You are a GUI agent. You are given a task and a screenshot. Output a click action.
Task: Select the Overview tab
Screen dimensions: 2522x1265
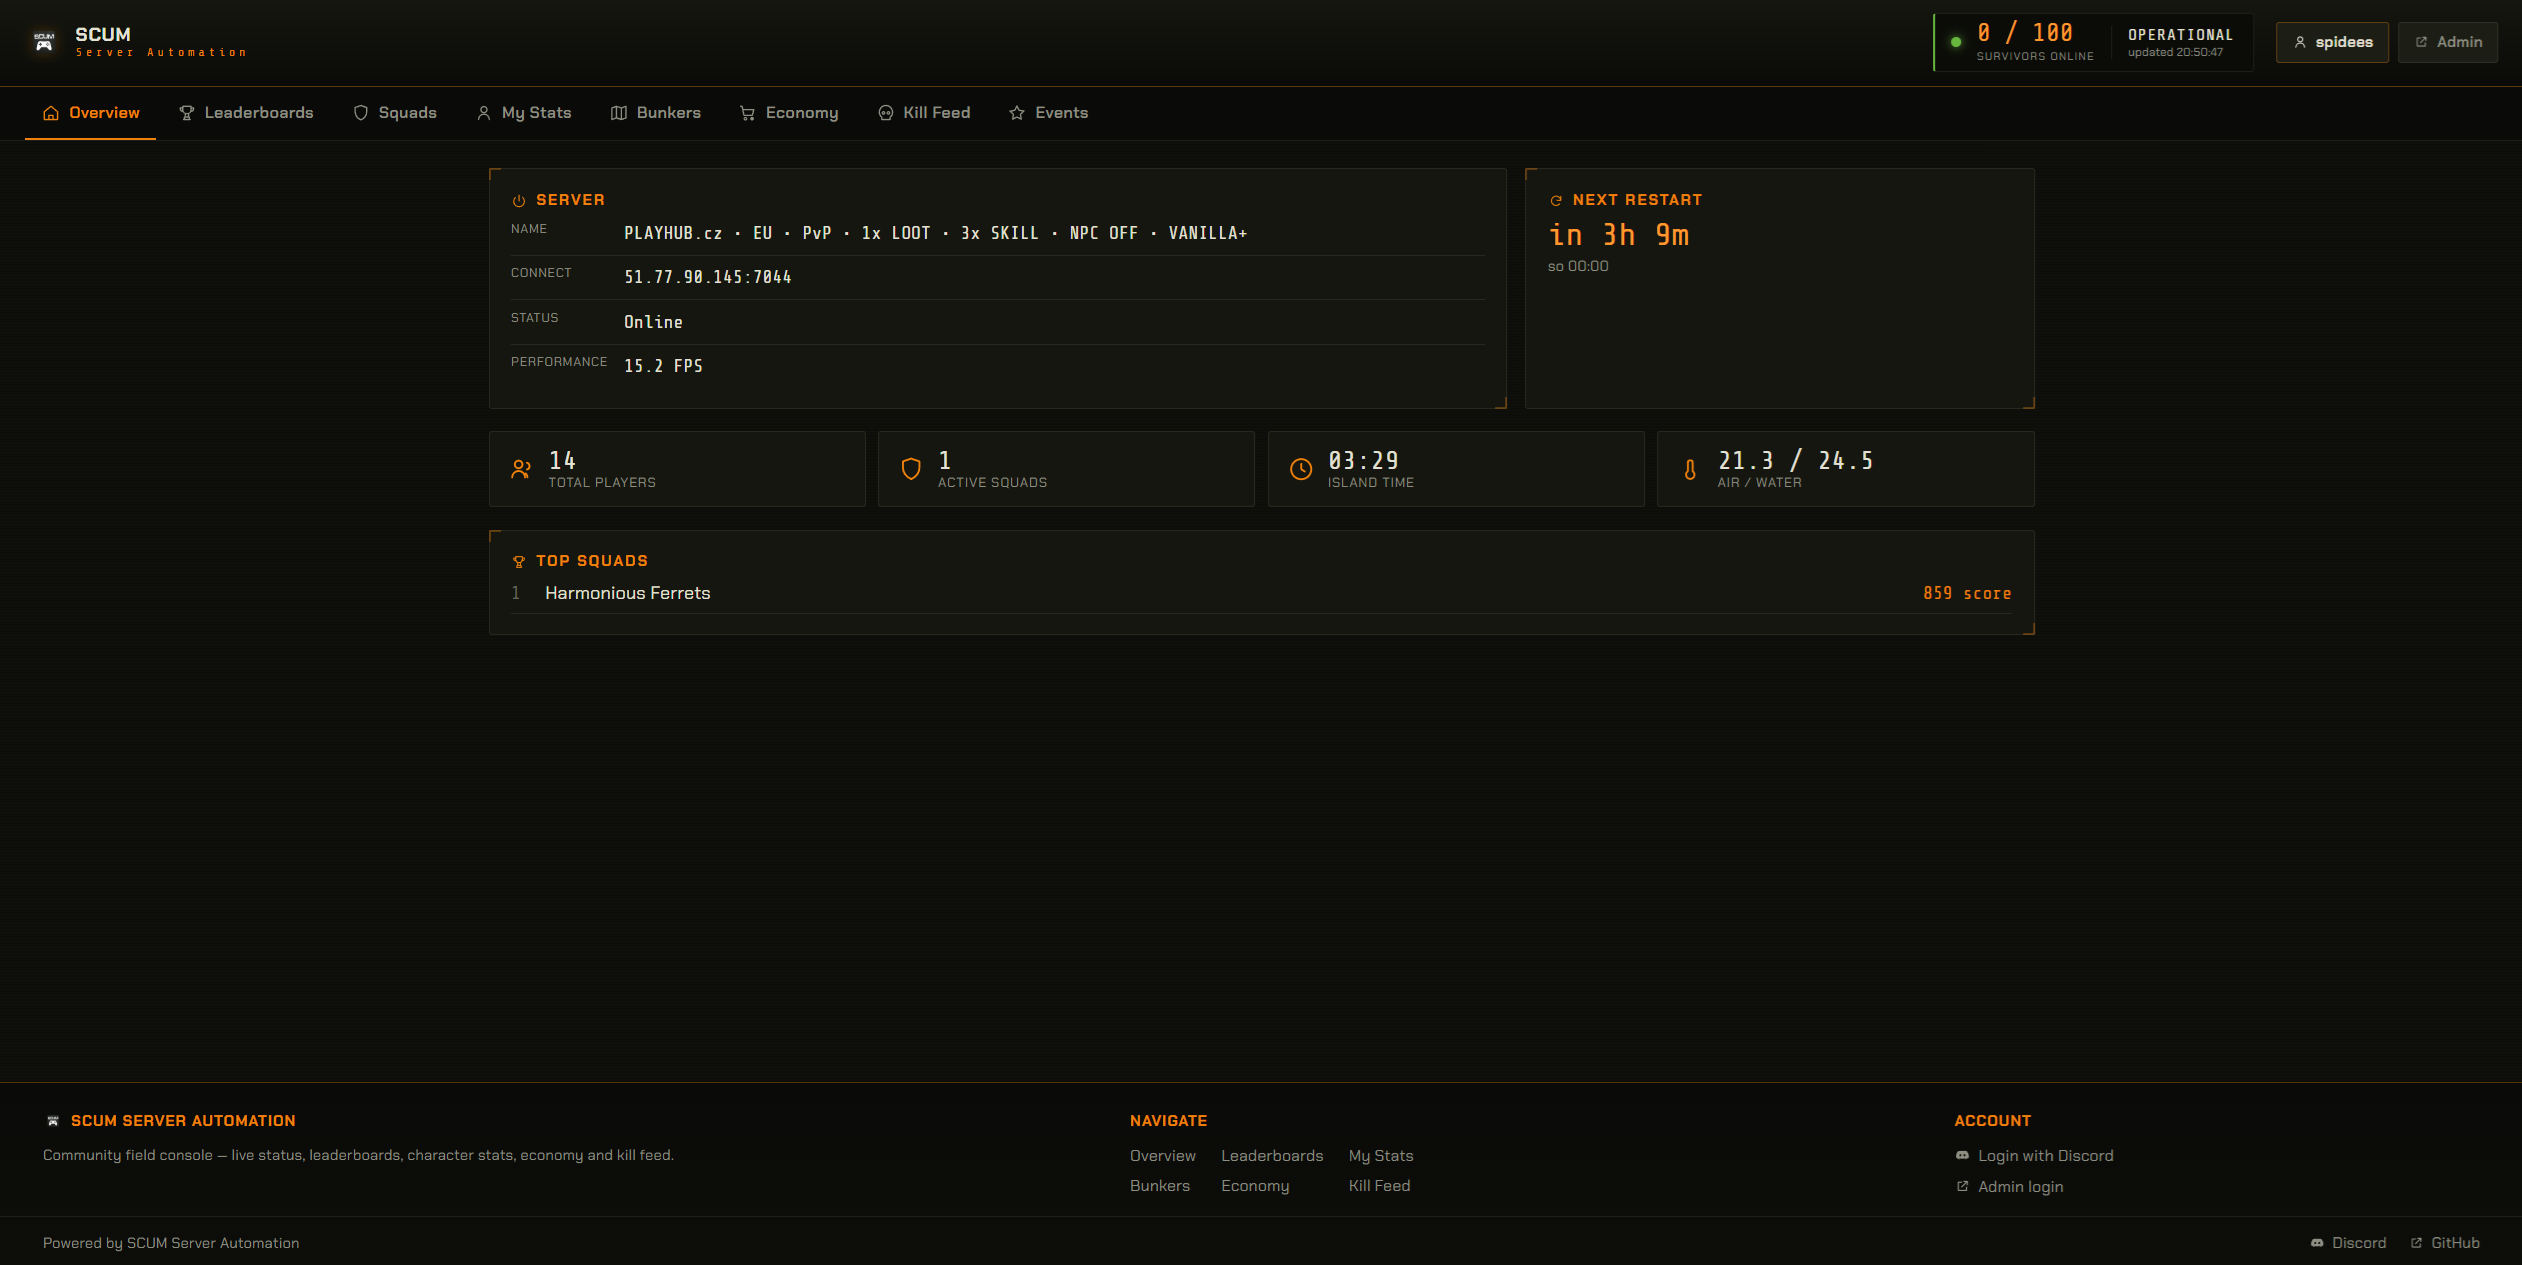(91, 113)
